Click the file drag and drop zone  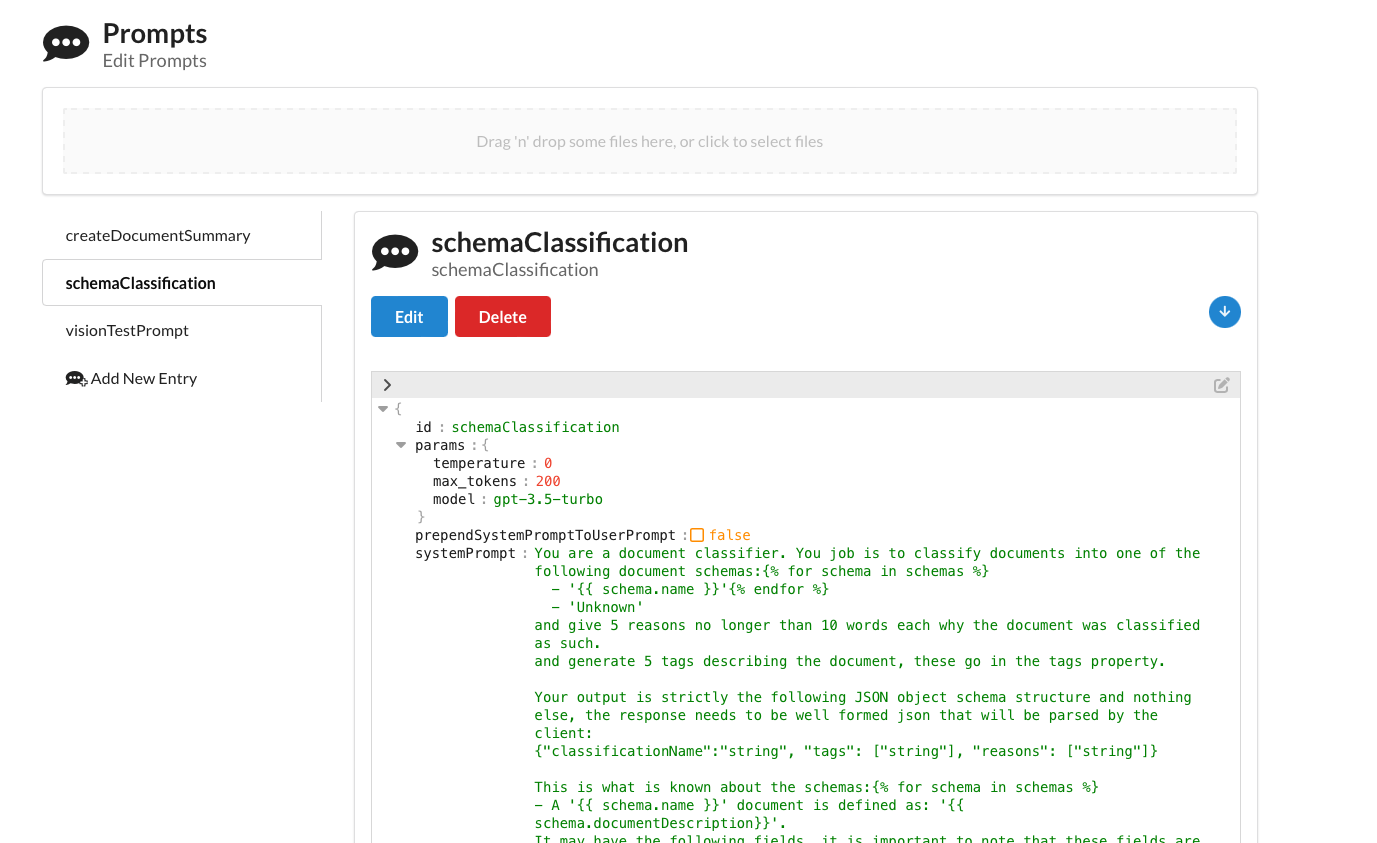pos(650,141)
